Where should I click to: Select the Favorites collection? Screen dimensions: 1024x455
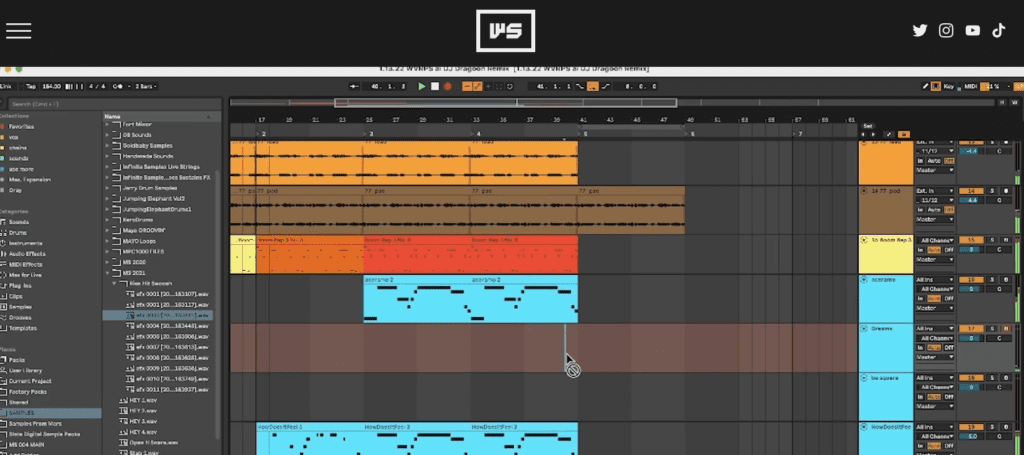coord(22,126)
